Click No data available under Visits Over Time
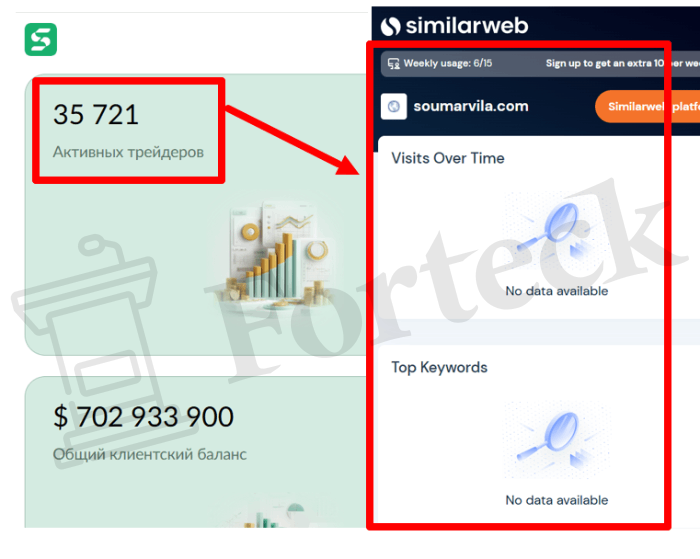 pos(557,291)
